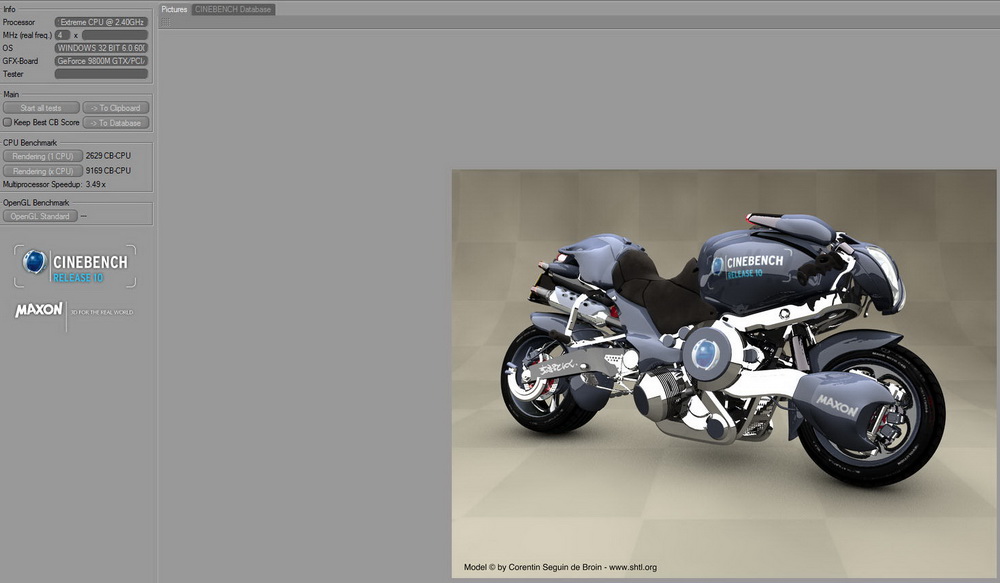Enable Keep Best CB Score checkbox
Viewport: 1000px width, 583px height.
[x=8, y=122]
